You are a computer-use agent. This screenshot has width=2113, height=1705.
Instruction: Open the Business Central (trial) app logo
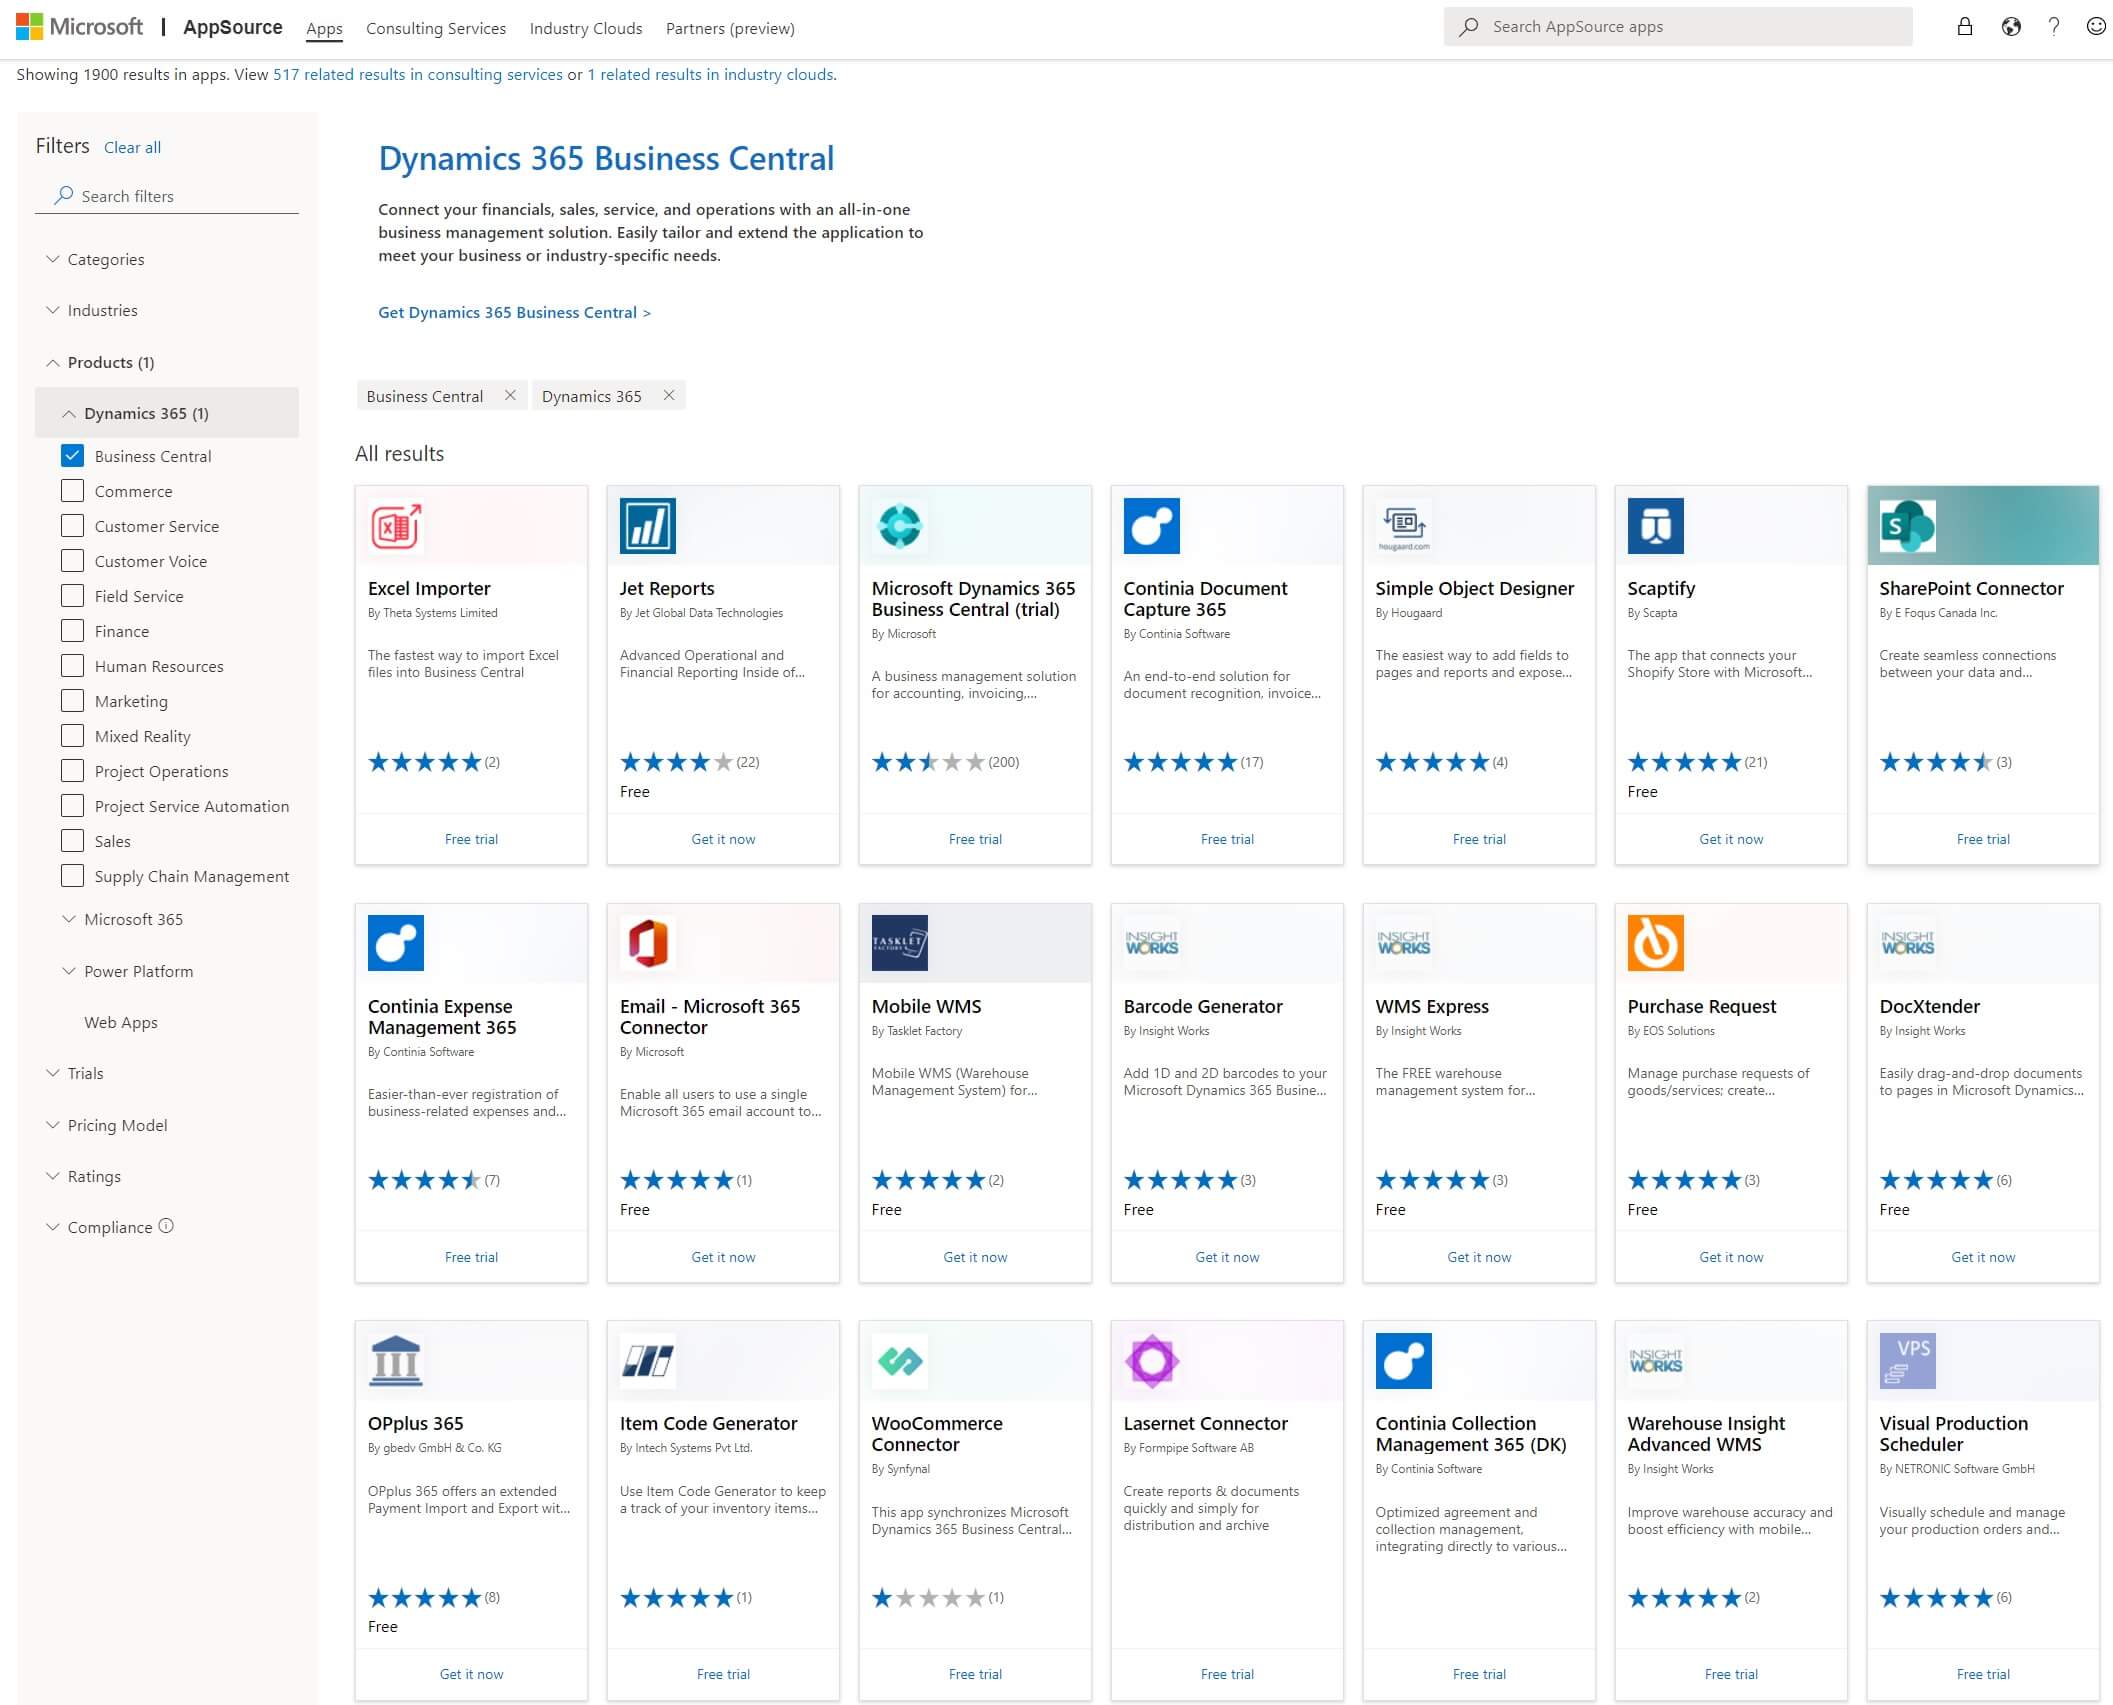click(900, 525)
